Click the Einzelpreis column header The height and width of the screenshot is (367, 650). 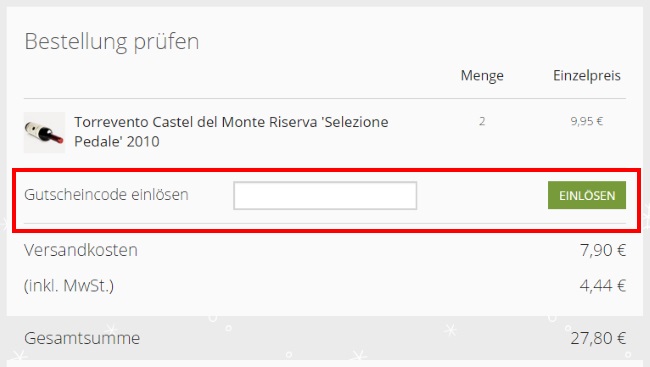(x=587, y=75)
